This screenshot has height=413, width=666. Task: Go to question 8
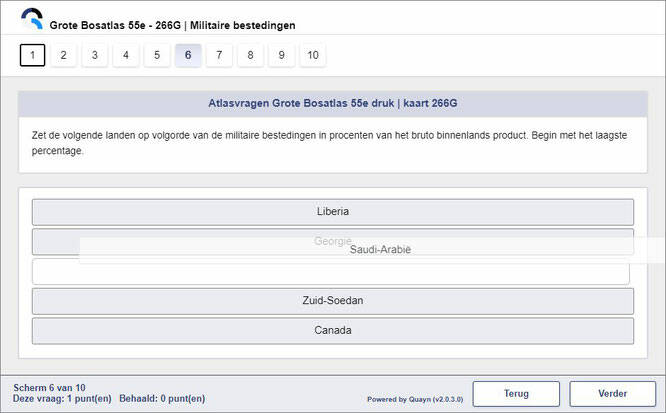pos(250,55)
